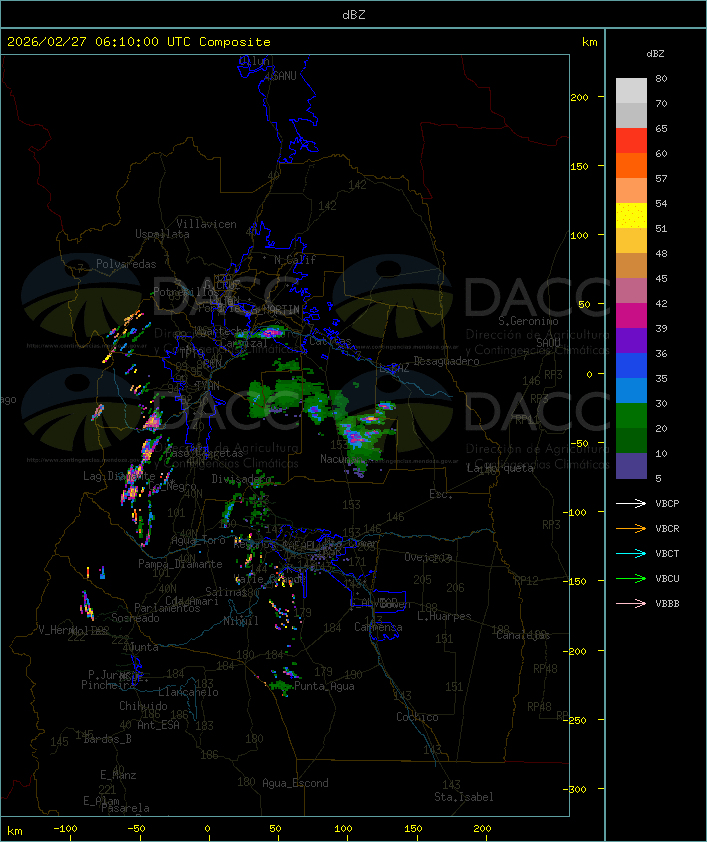The width and height of the screenshot is (707, 842).
Task: Click the VBCR legend label
Action: (667, 528)
